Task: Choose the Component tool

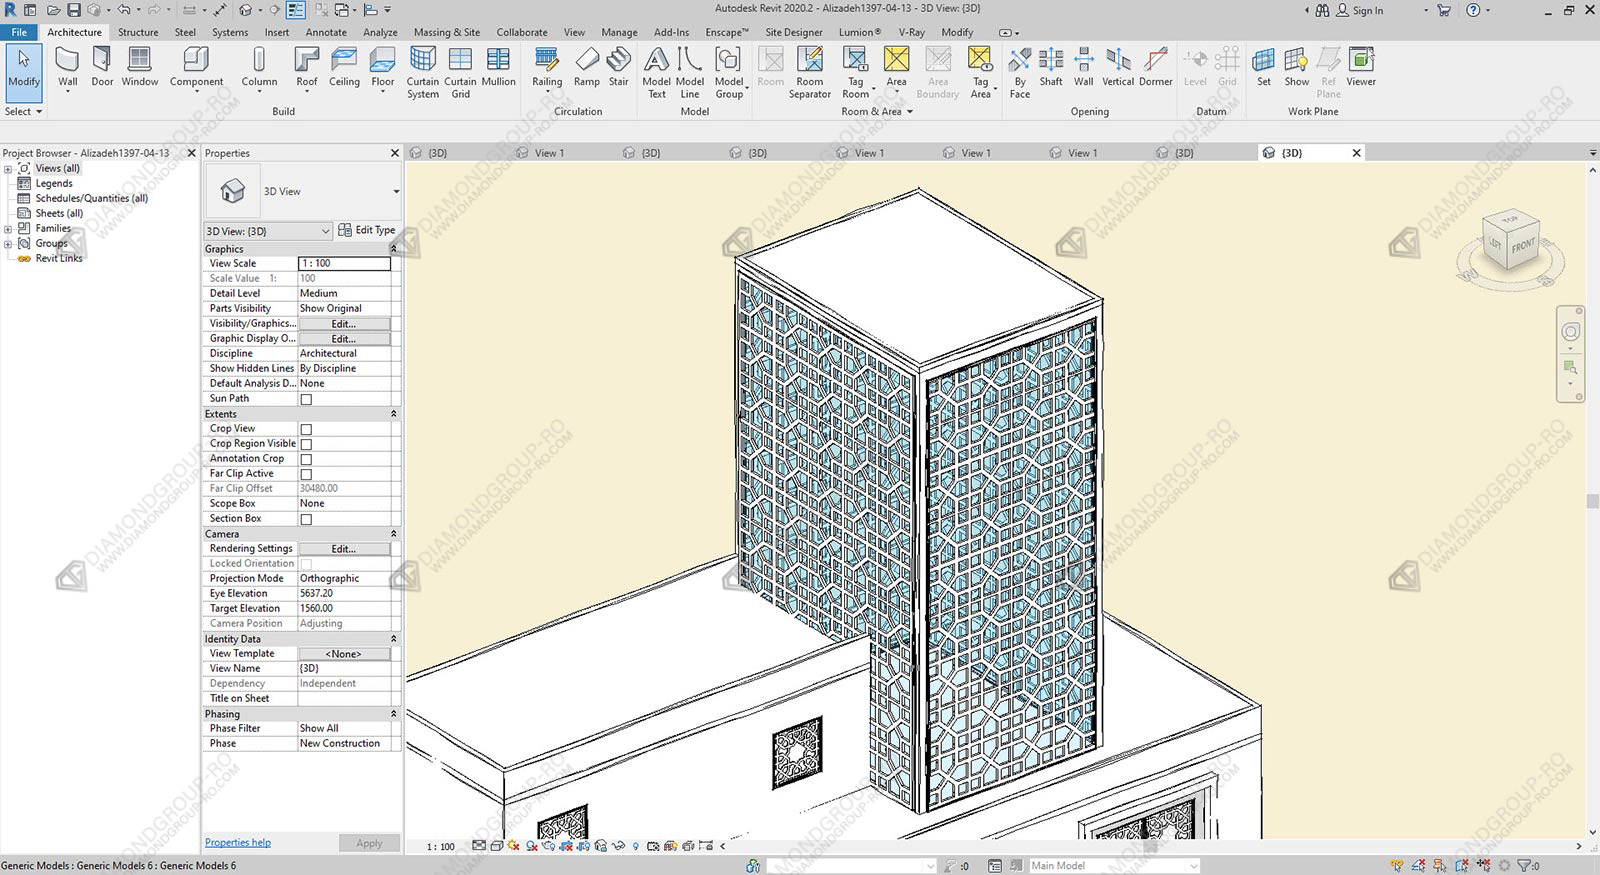Action: click(196, 68)
